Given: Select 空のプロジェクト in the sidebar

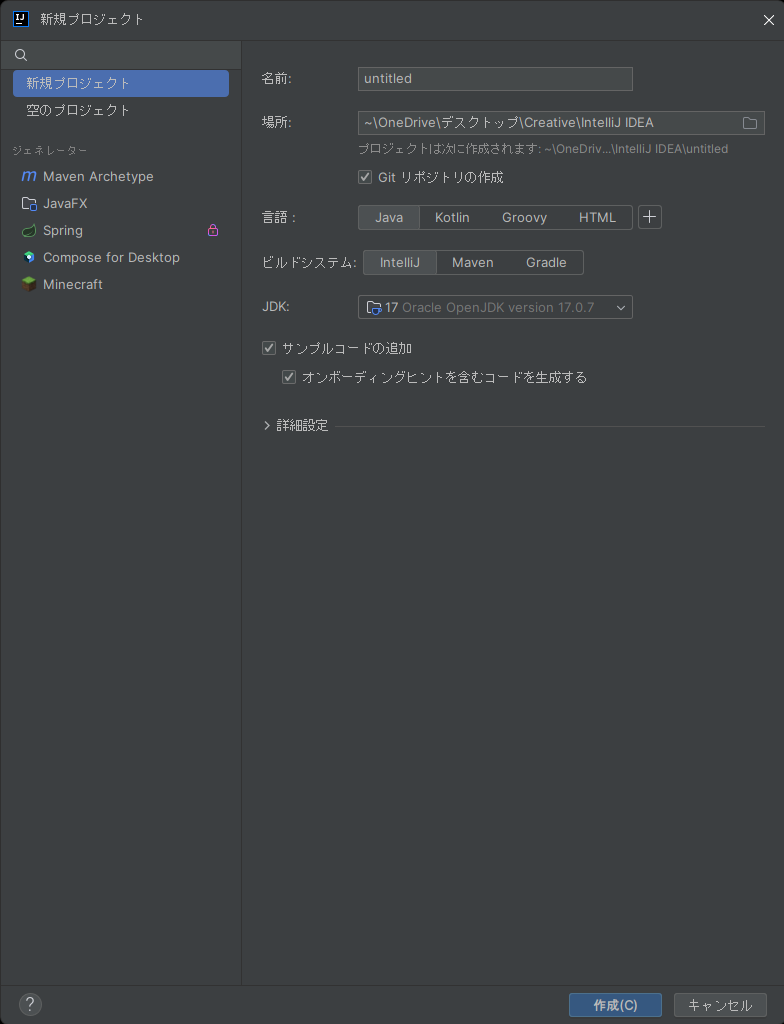Looking at the screenshot, I should pyautogui.click(x=121, y=110).
